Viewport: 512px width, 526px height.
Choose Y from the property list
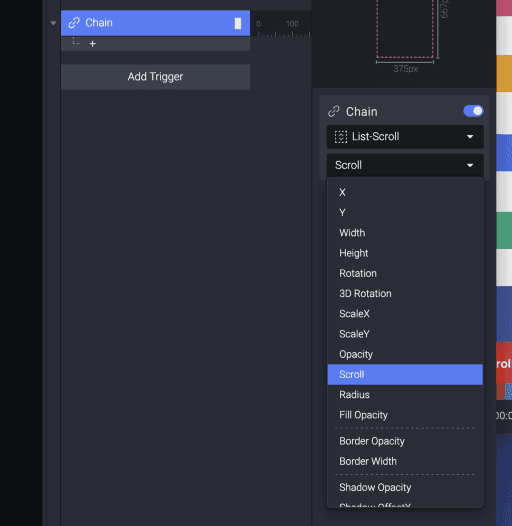pyautogui.click(x=405, y=213)
